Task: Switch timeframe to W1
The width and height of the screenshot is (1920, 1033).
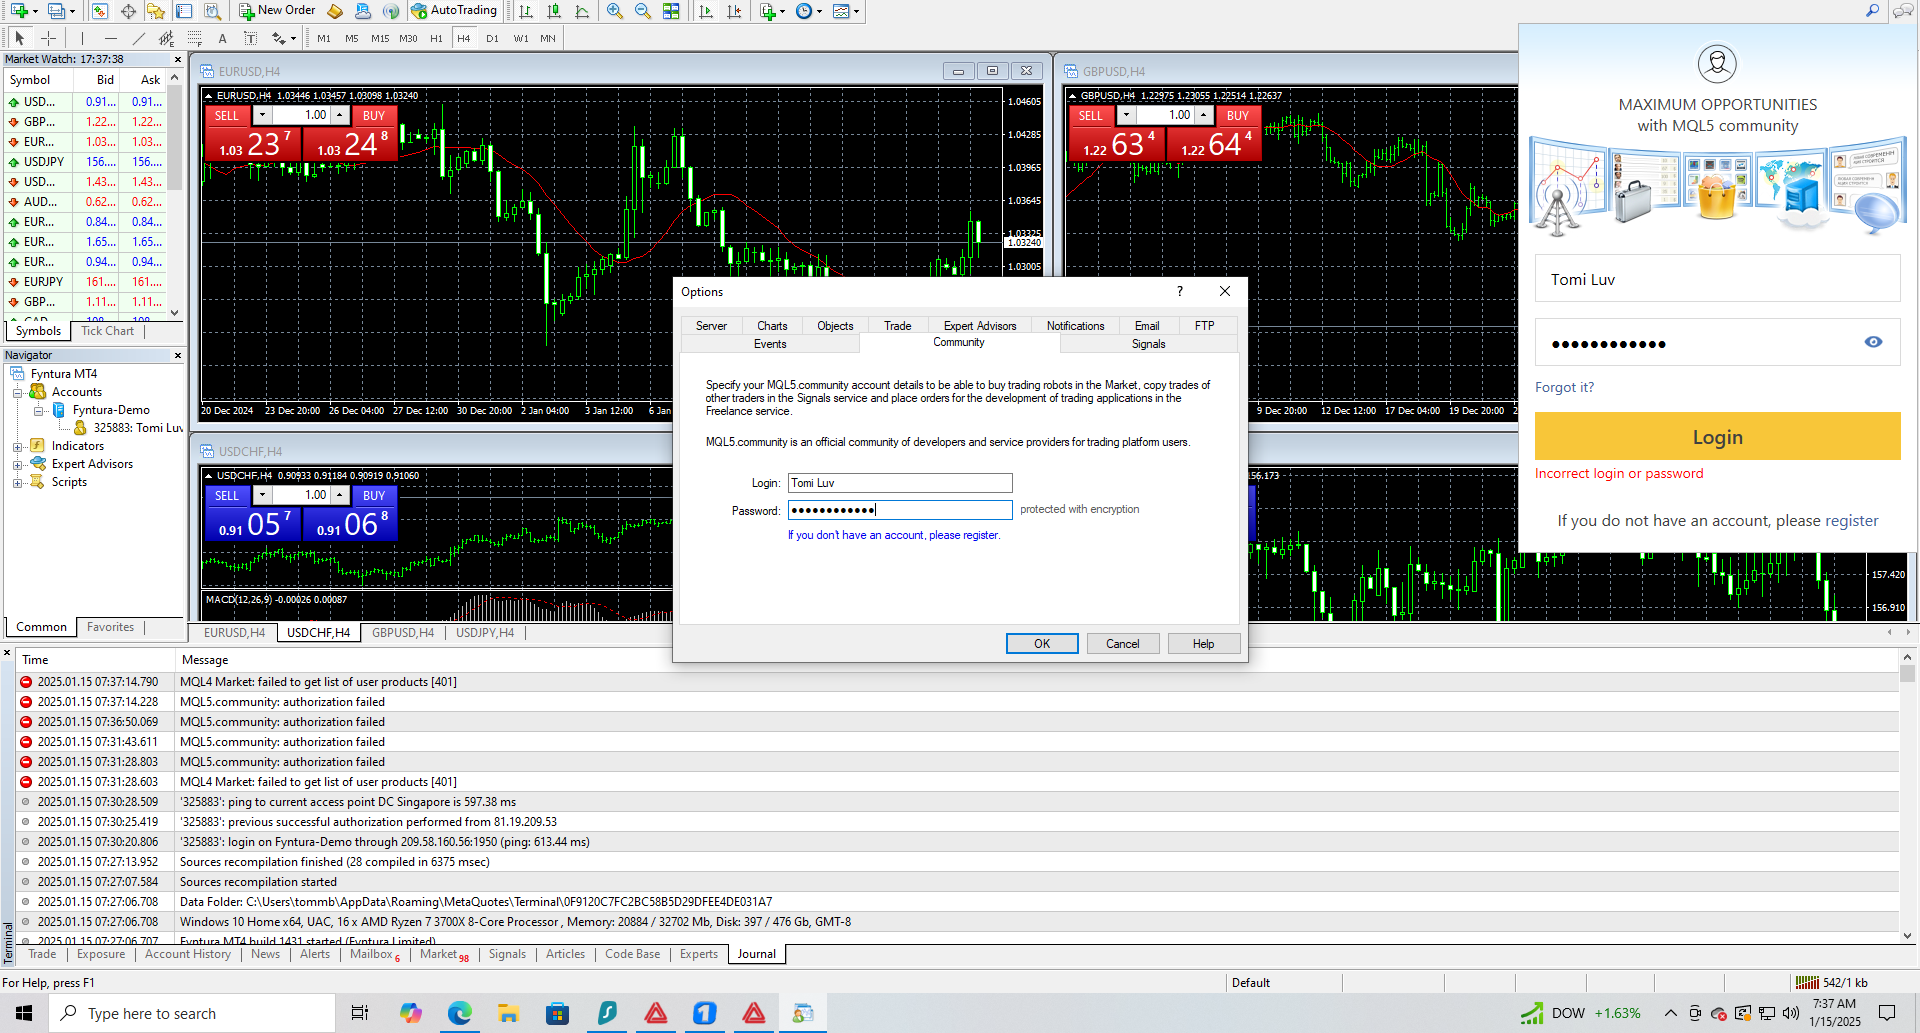Action: click(x=521, y=38)
